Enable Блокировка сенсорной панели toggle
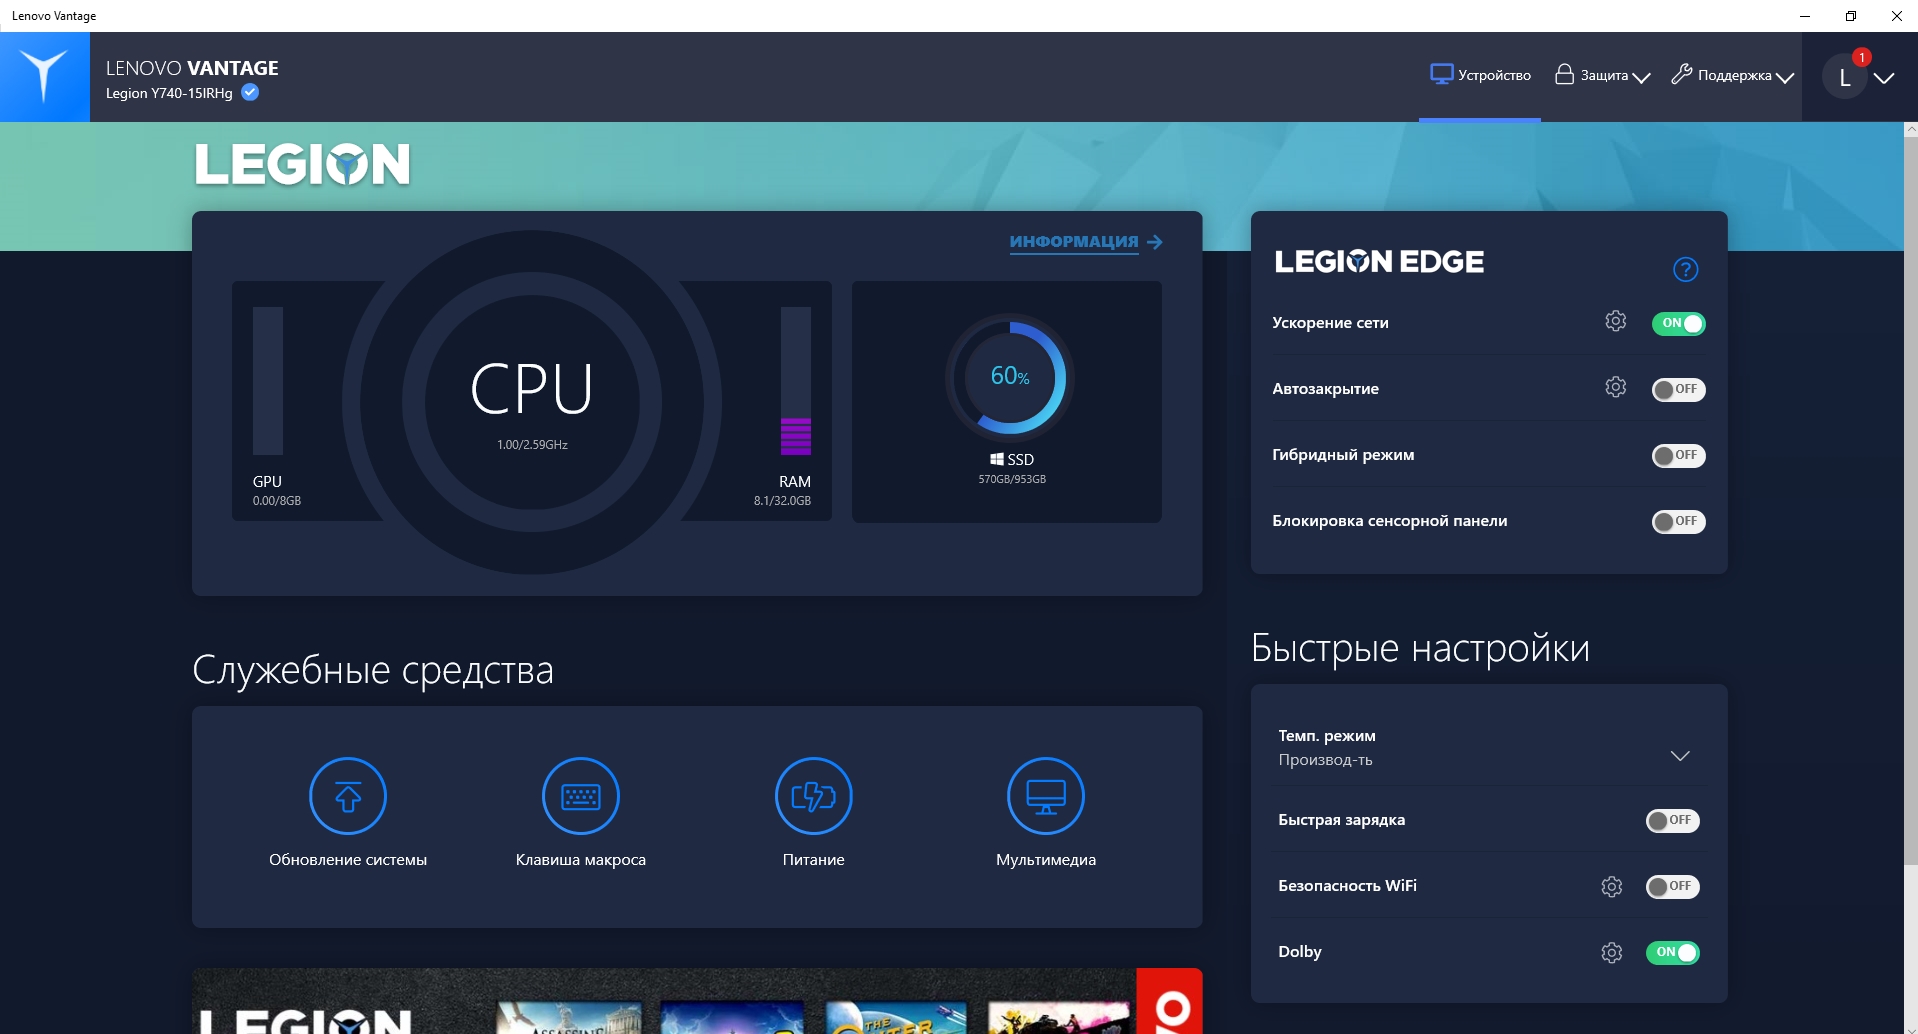Screen dimensions: 1918x1034 (1678, 521)
